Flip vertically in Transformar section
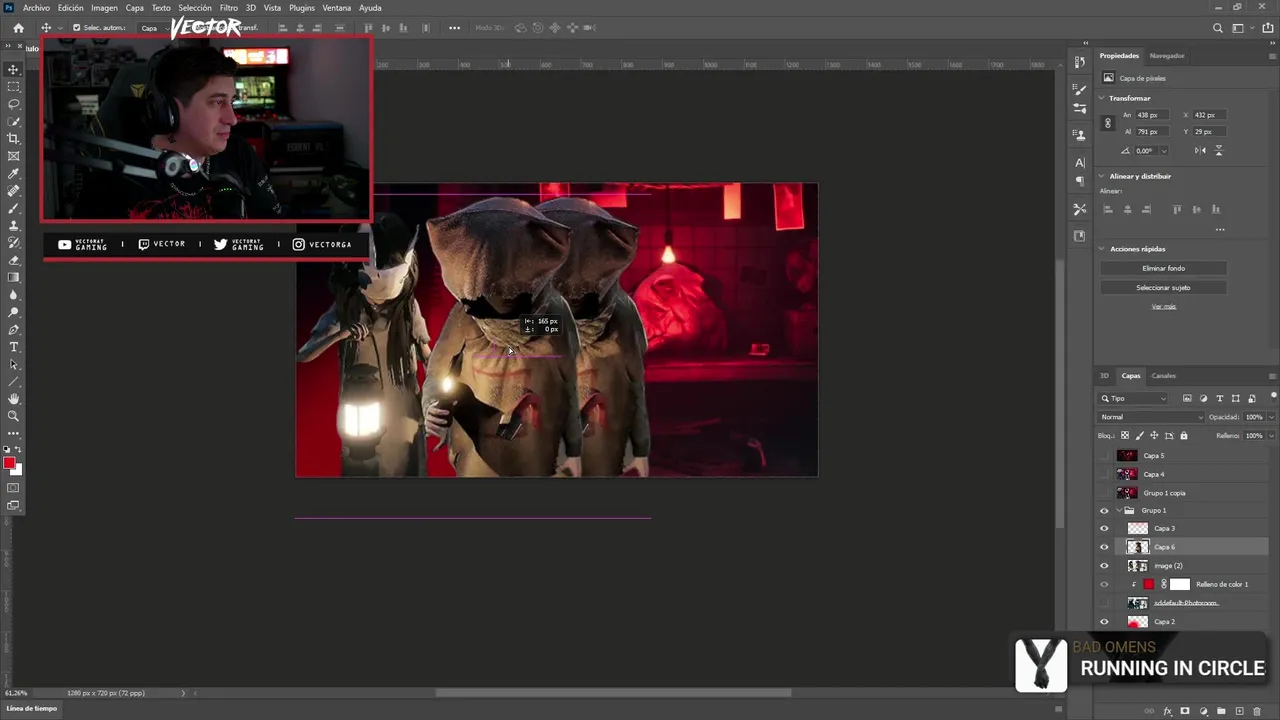The height and width of the screenshot is (720, 1280). coord(1218,151)
